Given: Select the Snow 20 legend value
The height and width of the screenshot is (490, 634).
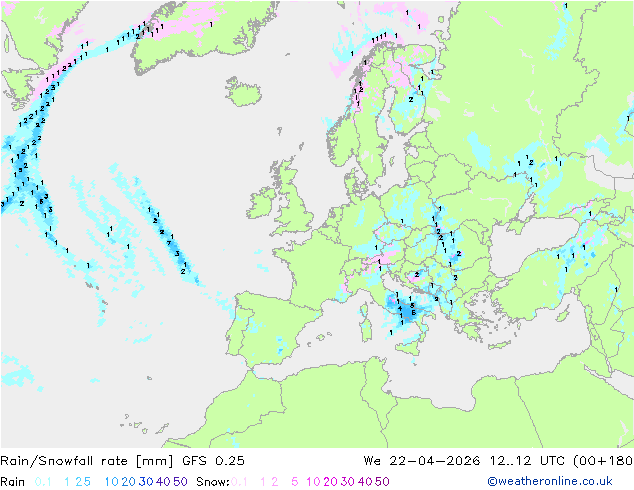Looking at the screenshot, I should [330, 482].
